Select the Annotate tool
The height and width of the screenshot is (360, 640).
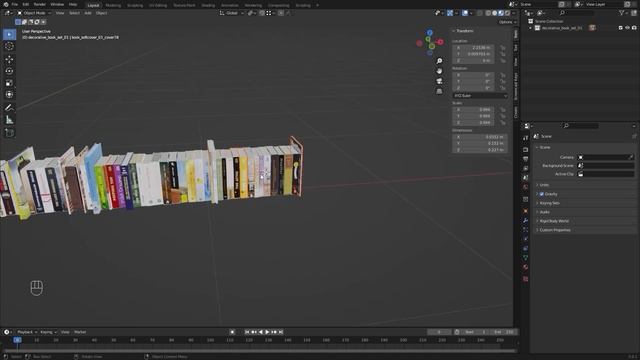click(9, 108)
